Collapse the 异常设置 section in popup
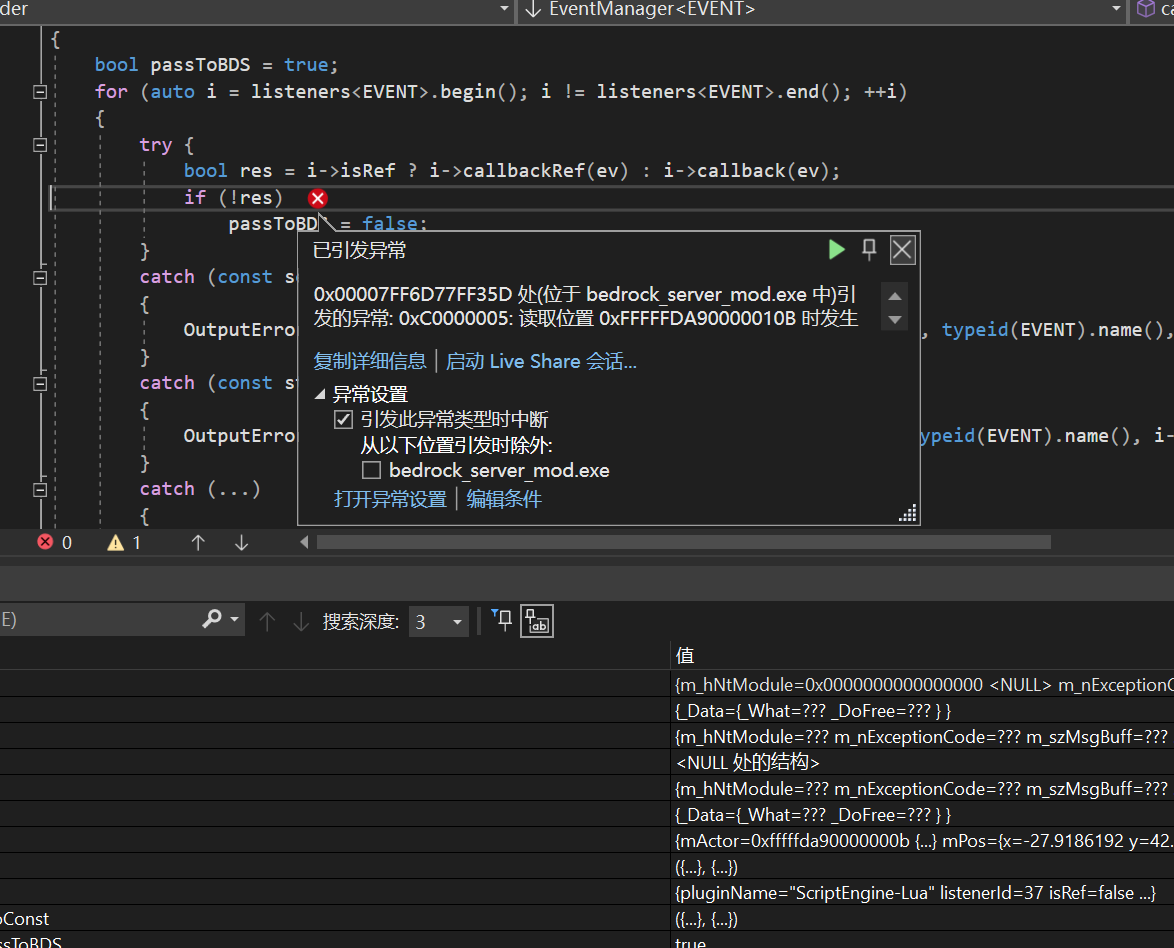Image resolution: width=1174 pixels, height=948 pixels. point(321,394)
